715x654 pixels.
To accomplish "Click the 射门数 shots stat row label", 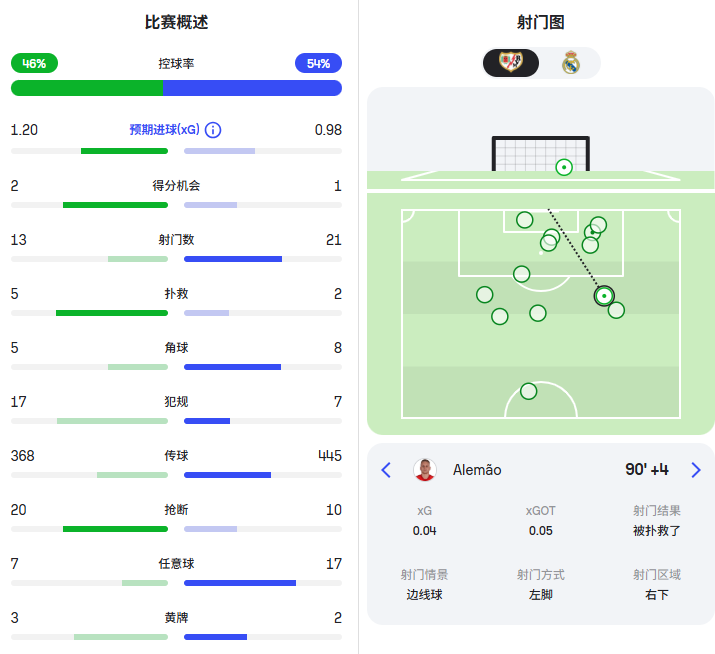I will pos(176,240).
